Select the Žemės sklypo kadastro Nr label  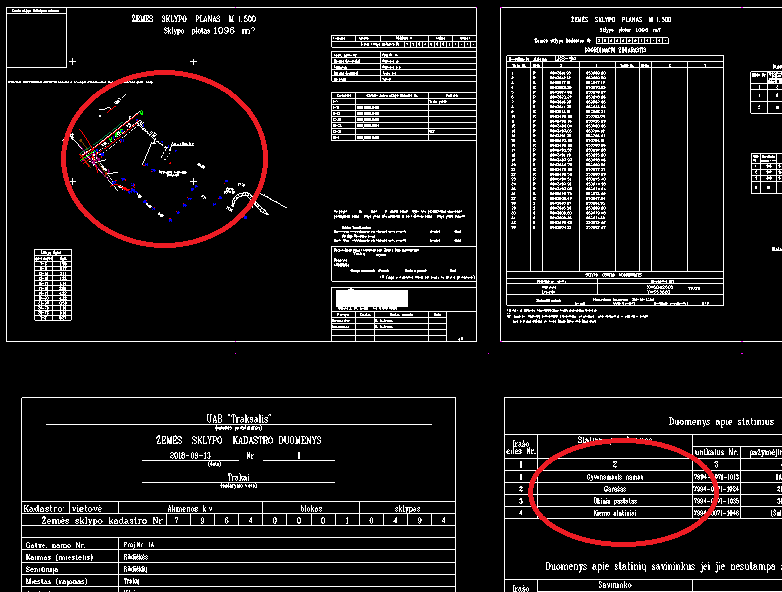[x=102, y=520]
